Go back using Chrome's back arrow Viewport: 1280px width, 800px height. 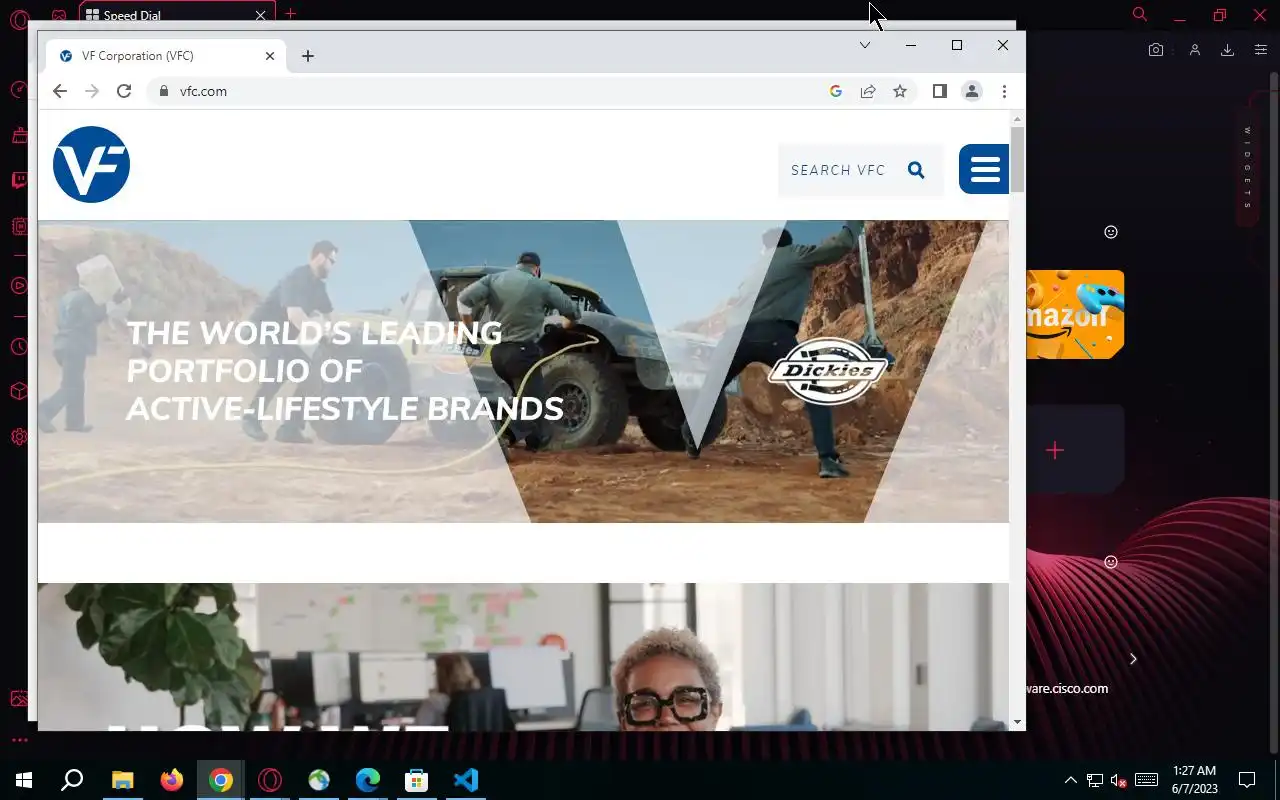point(60,91)
